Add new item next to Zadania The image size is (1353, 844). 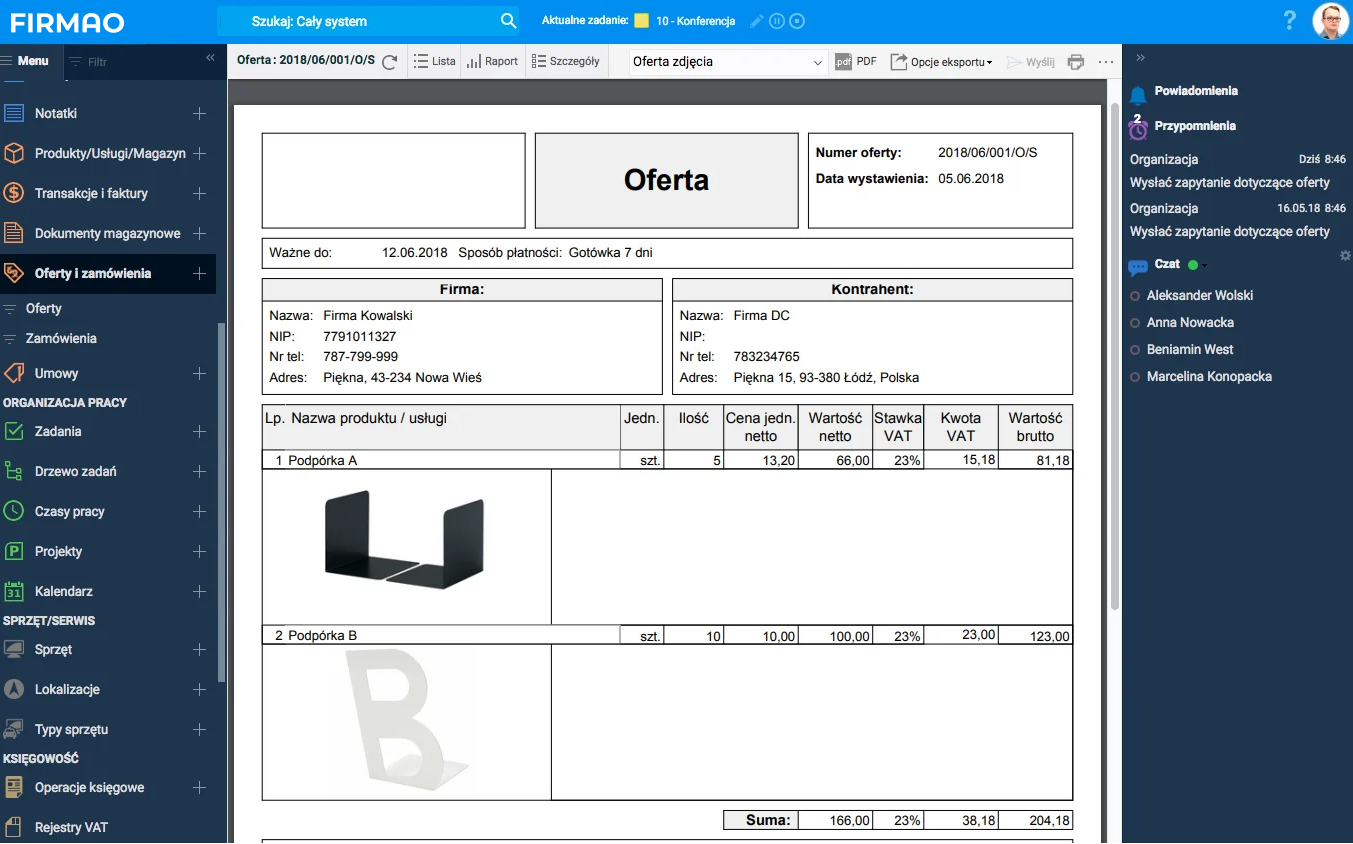[199, 432]
